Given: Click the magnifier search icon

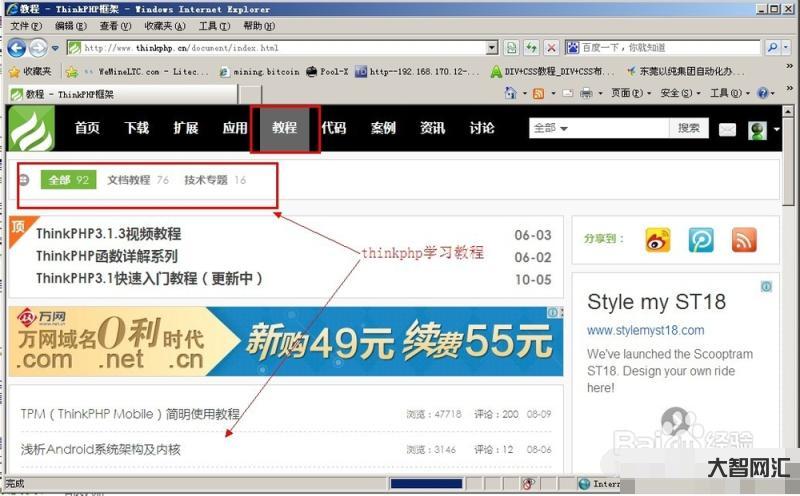Looking at the screenshot, I should 772,47.
